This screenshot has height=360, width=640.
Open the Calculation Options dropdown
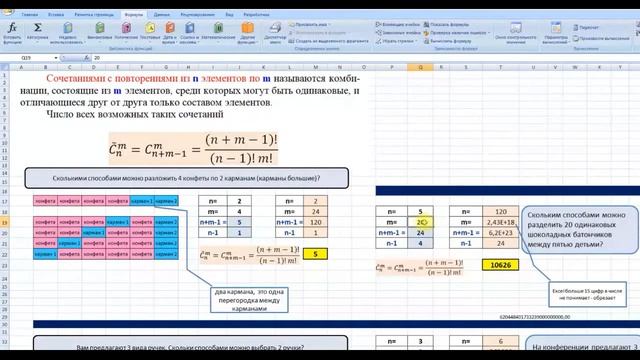tap(556, 33)
